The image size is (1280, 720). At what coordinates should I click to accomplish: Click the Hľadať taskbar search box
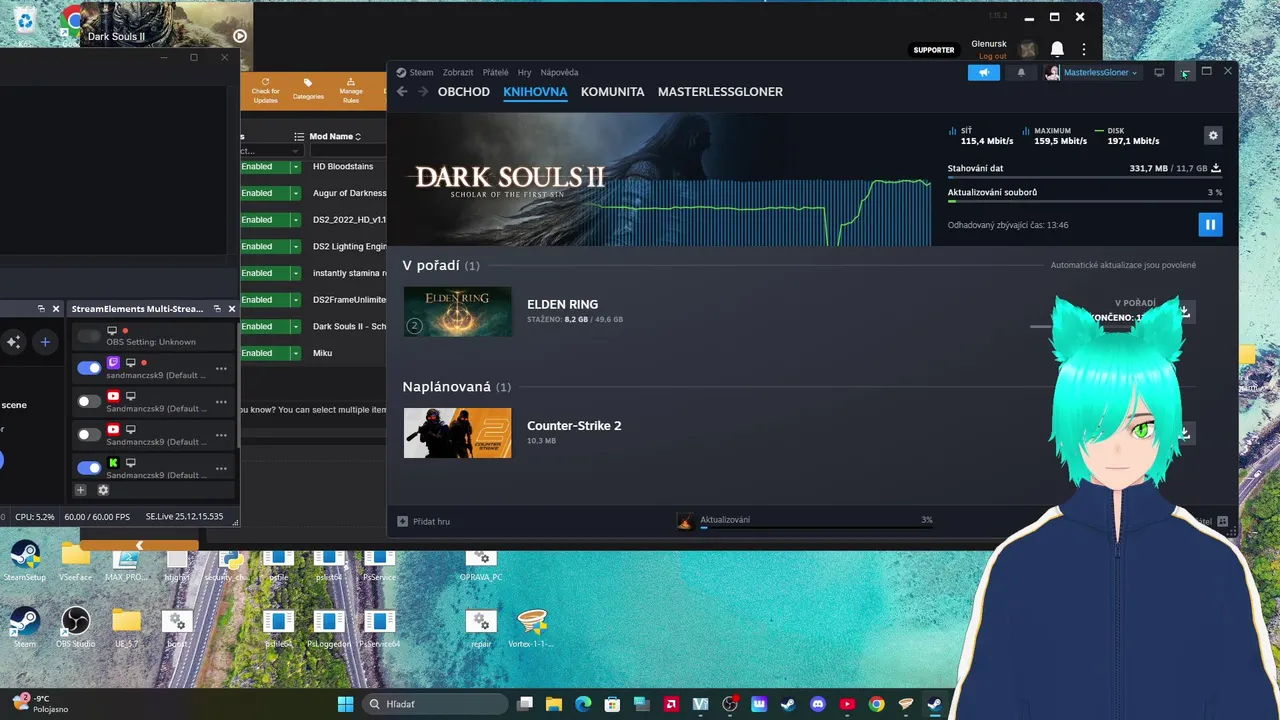point(434,704)
